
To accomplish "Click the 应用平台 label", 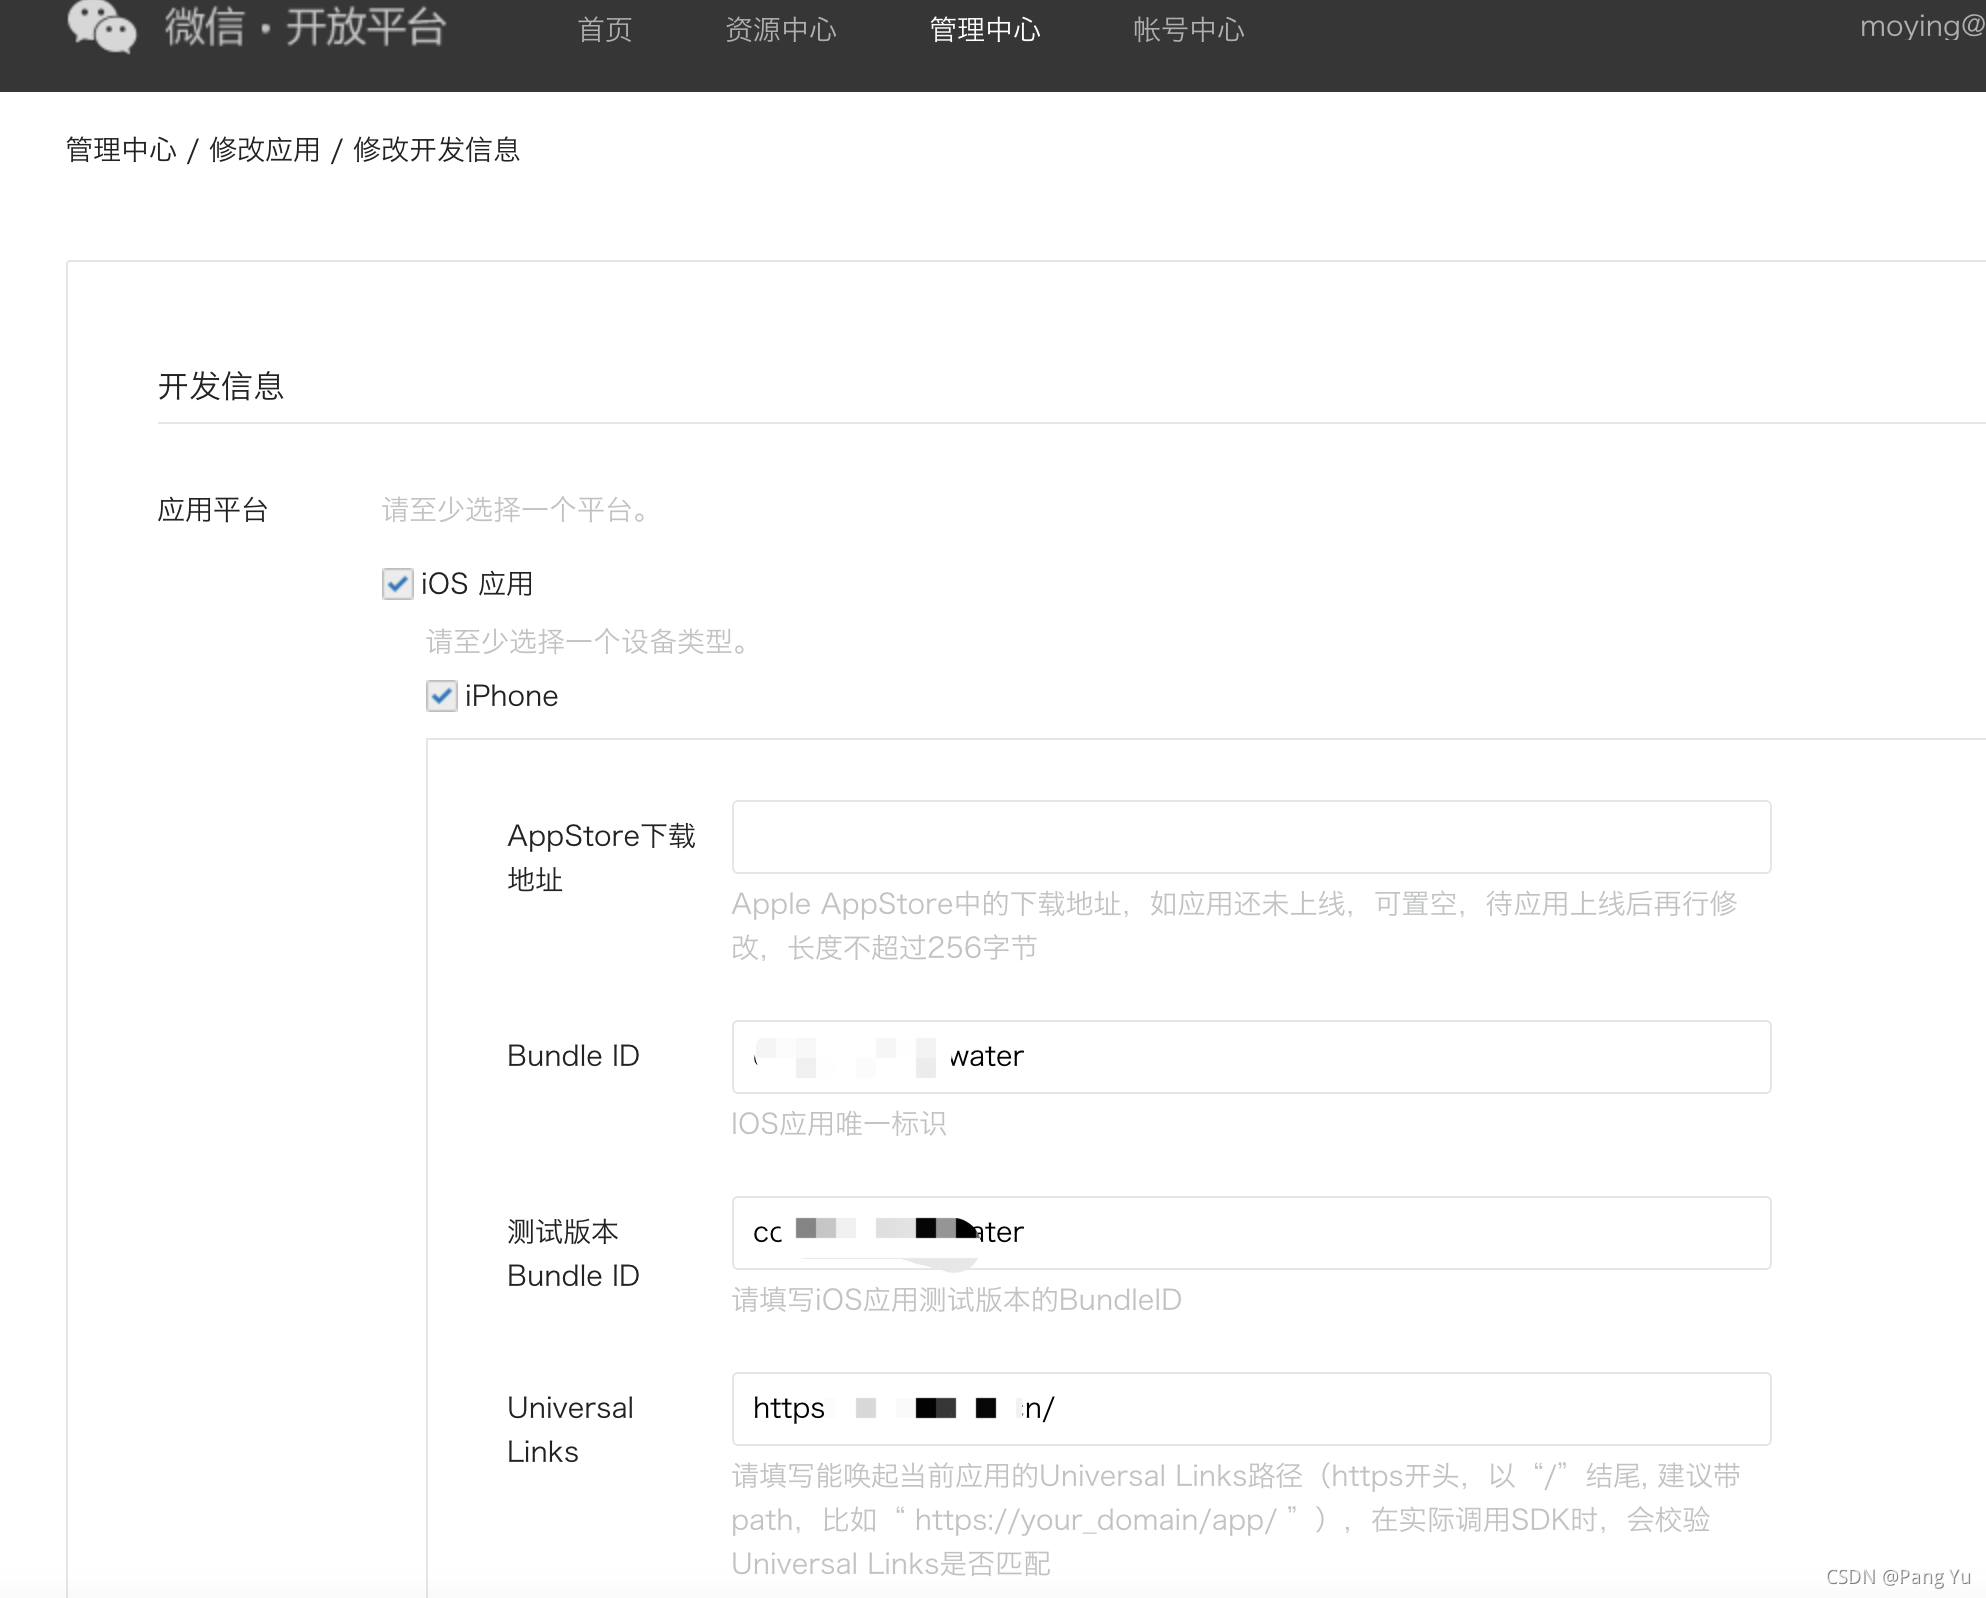I will [x=213, y=510].
